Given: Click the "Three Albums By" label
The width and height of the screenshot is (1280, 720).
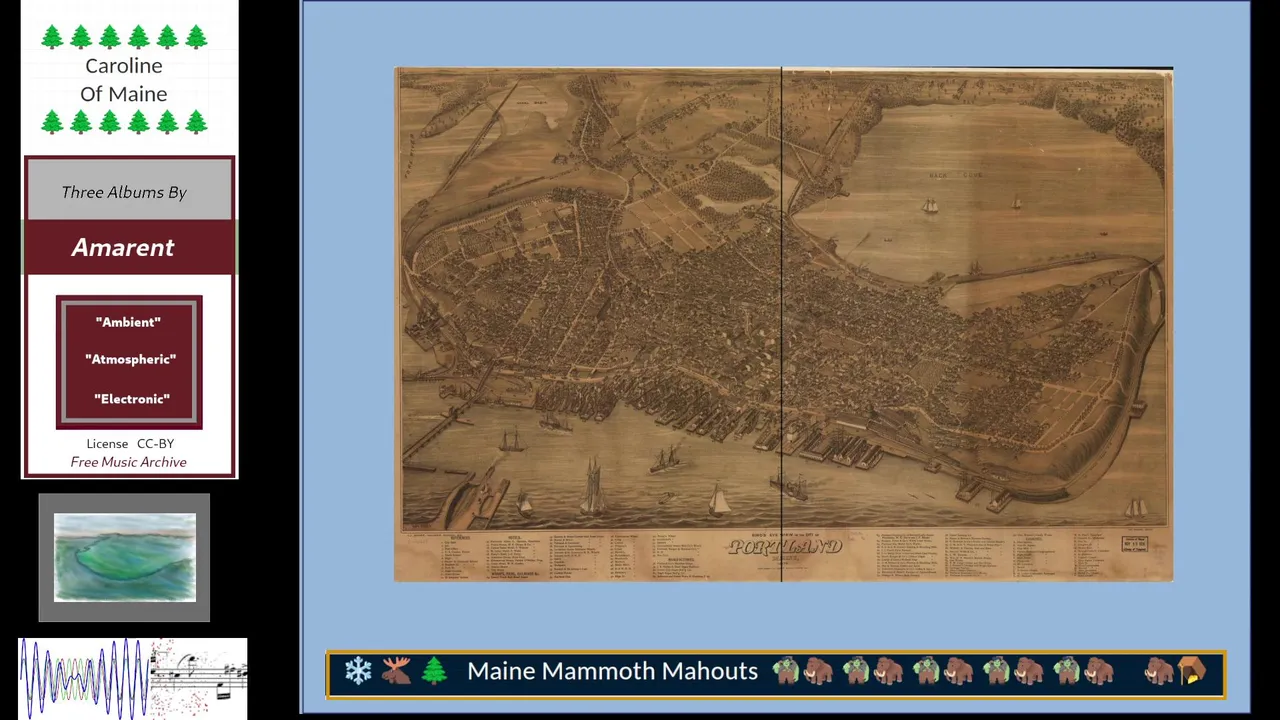Looking at the screenshot, I should pyautogui.click(x=124, y=192).
